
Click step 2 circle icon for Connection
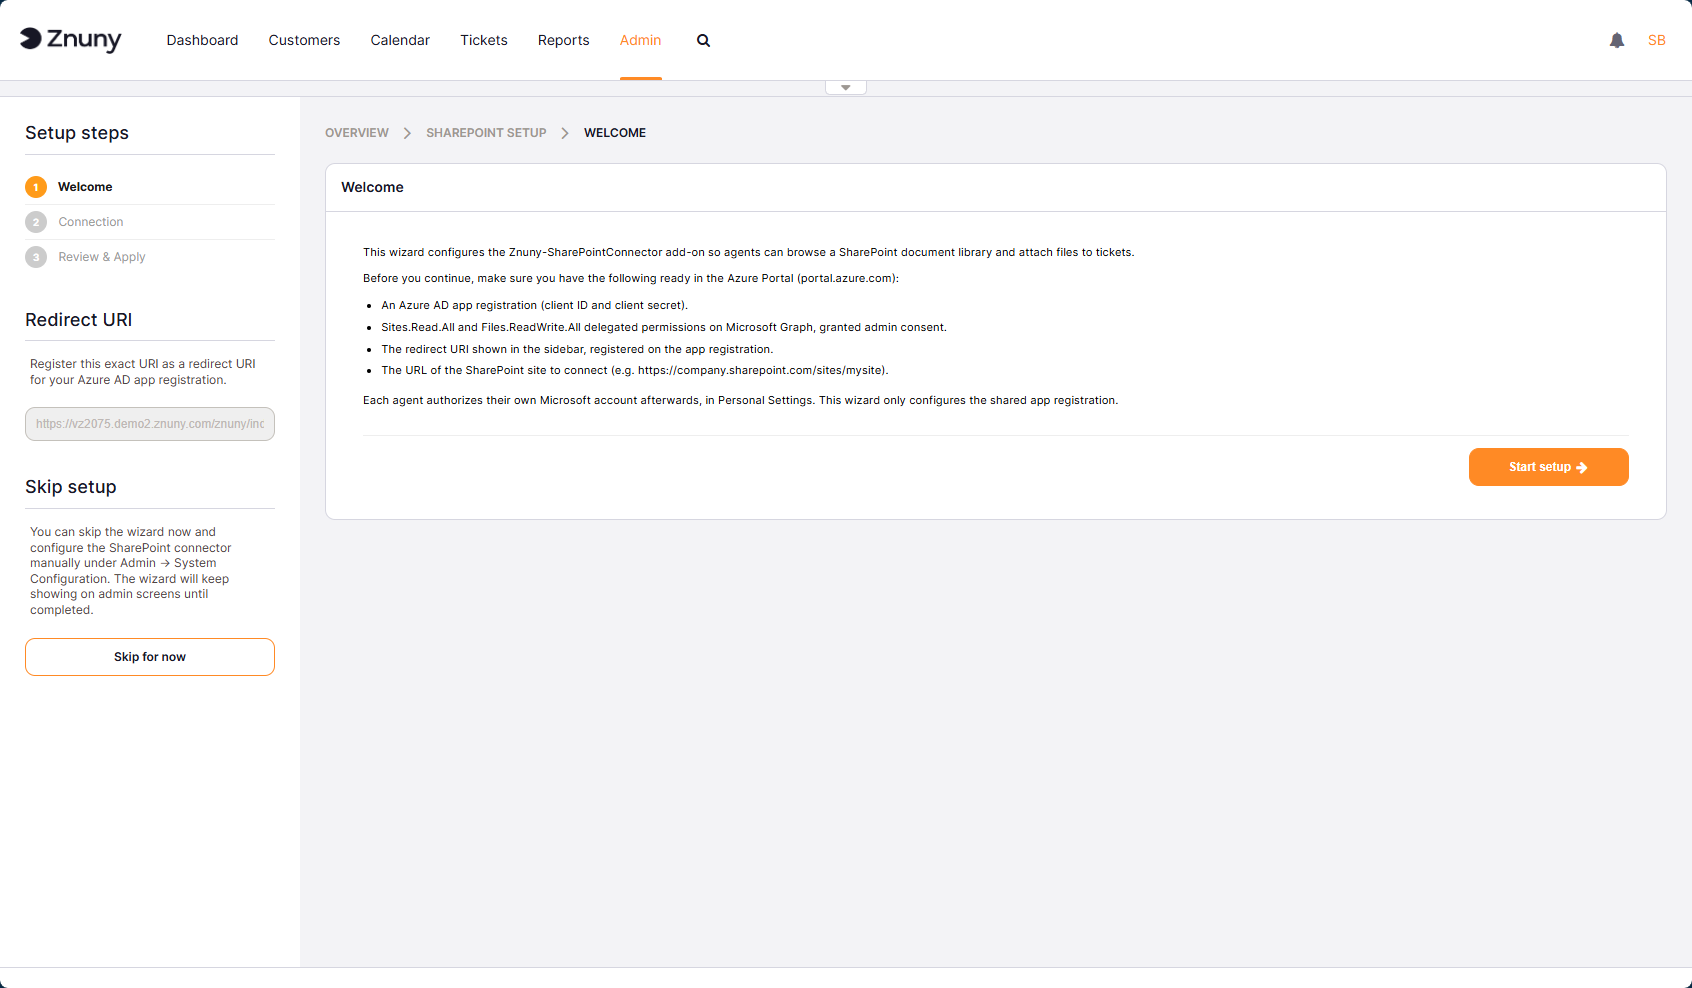point(36,222)
